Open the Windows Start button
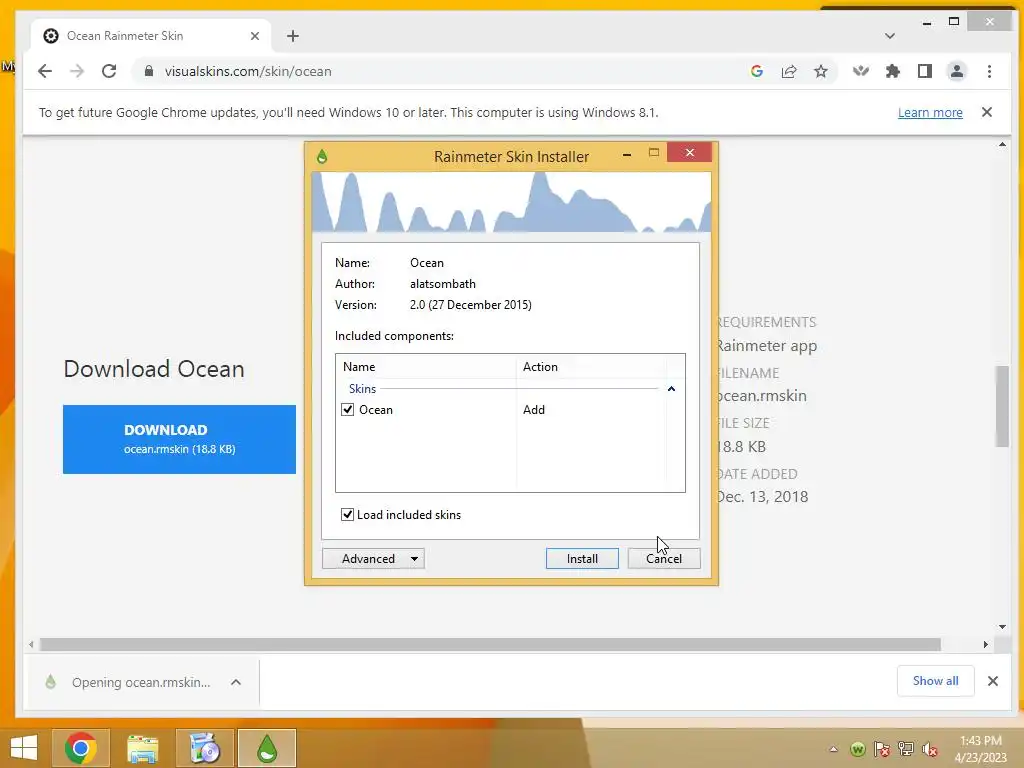The height and width of the screenshot is (768, 1024). click(24, 748)
